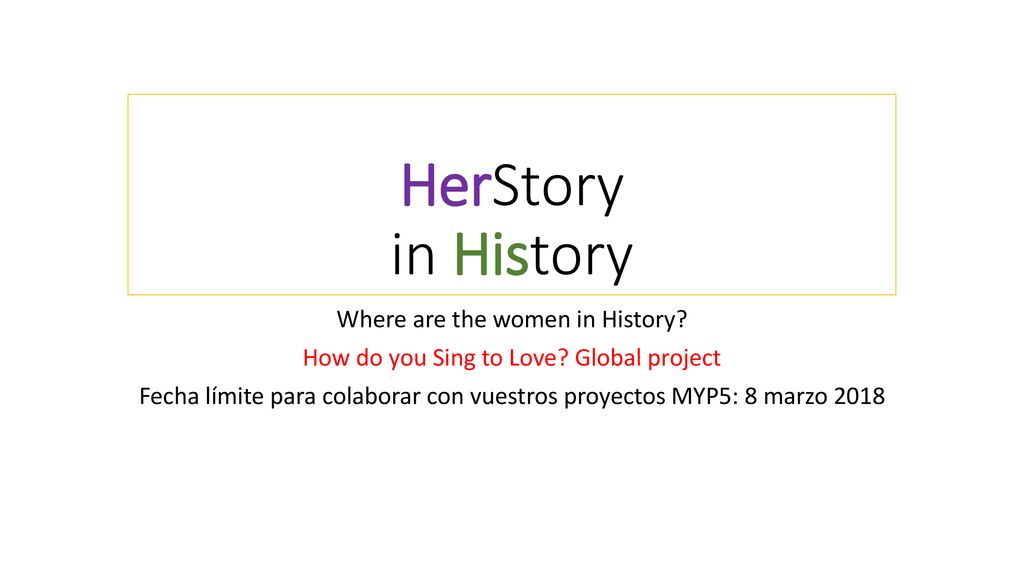Select the 'HerStory' title line
The width and height of the screenshot is (1024, 576).
pyautogui.click(x=512, y=187)
